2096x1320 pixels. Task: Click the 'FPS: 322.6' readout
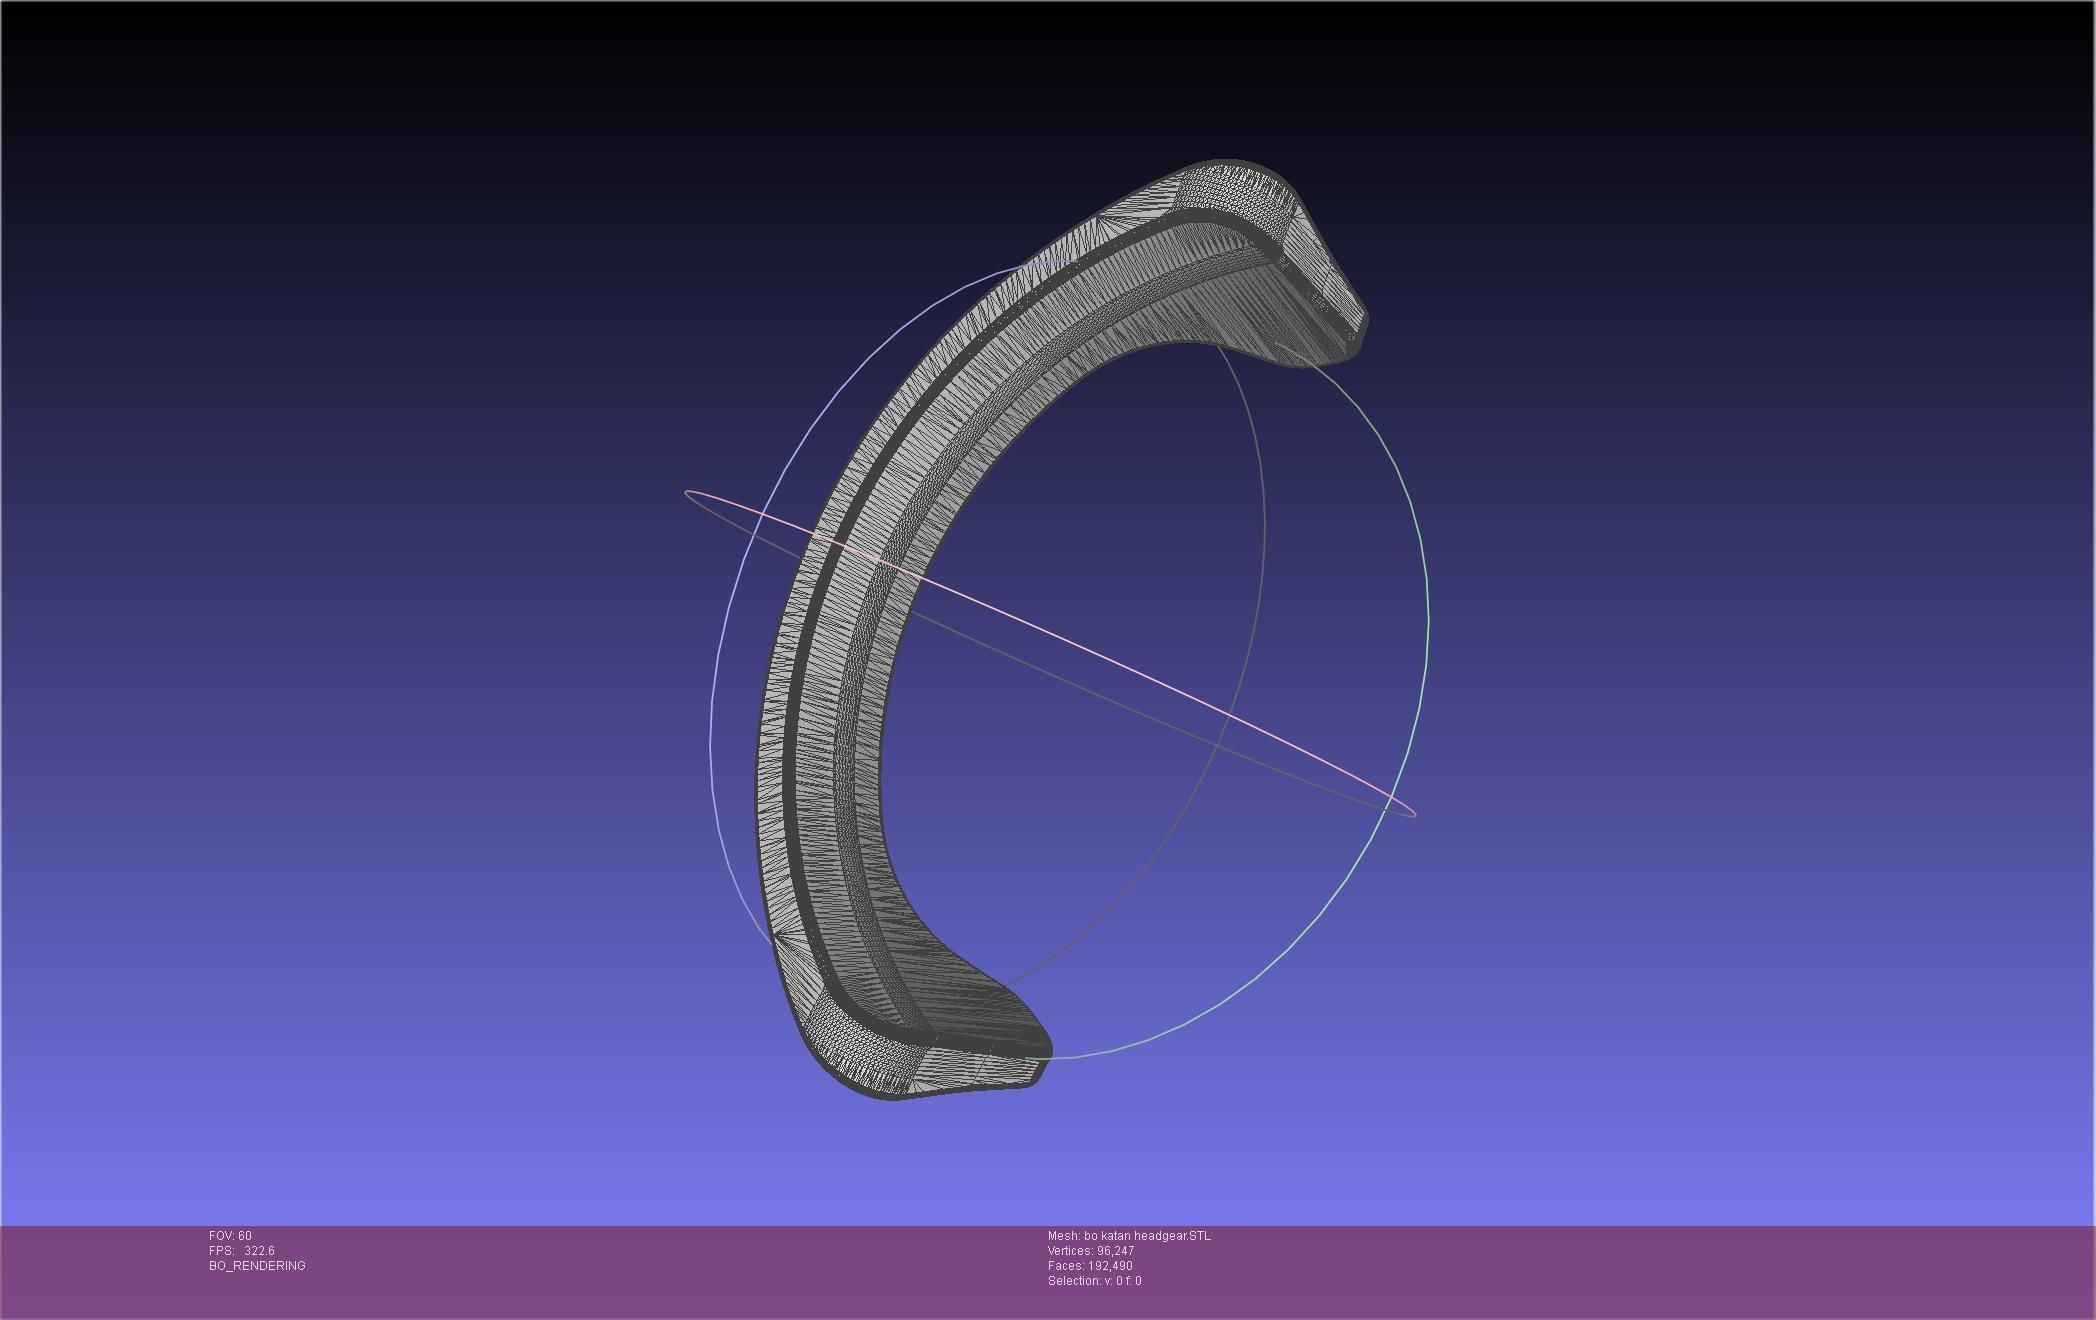coord(242,1251)
